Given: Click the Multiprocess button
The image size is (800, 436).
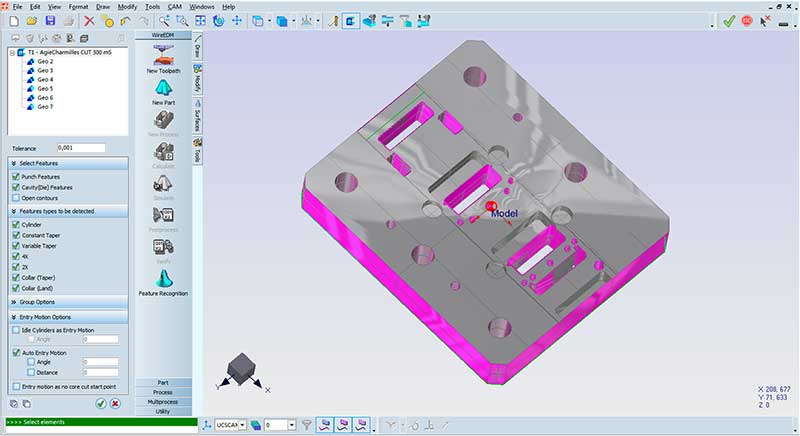Looking at the screenshot, I should tap(162, 401).
